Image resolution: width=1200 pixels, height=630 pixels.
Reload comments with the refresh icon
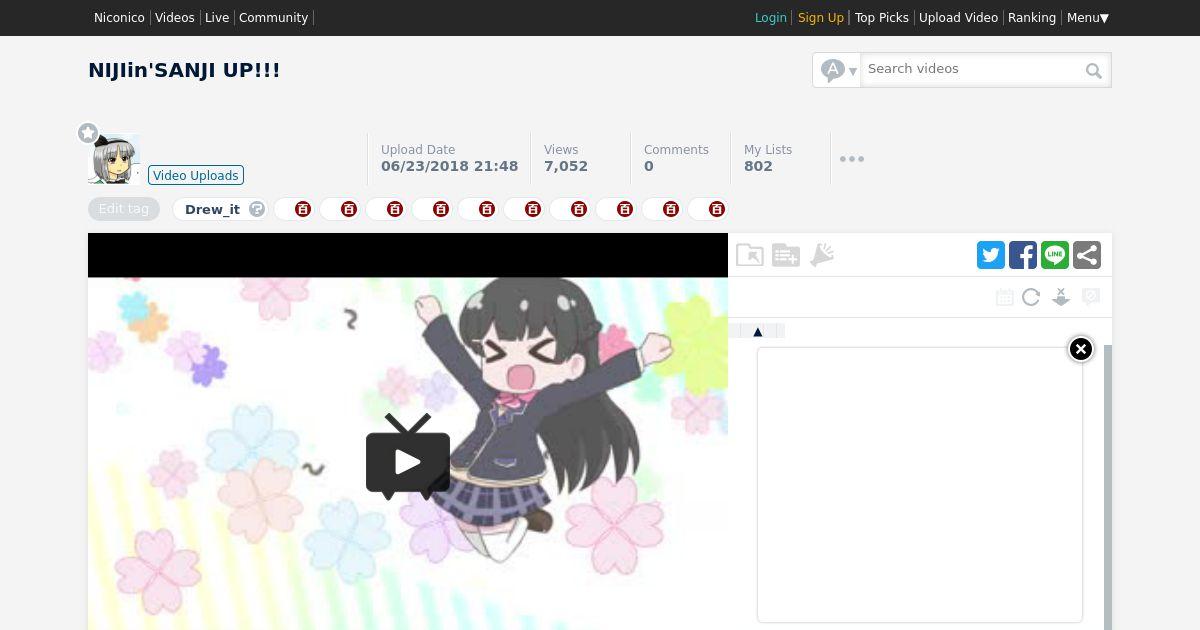(1031, 297)
